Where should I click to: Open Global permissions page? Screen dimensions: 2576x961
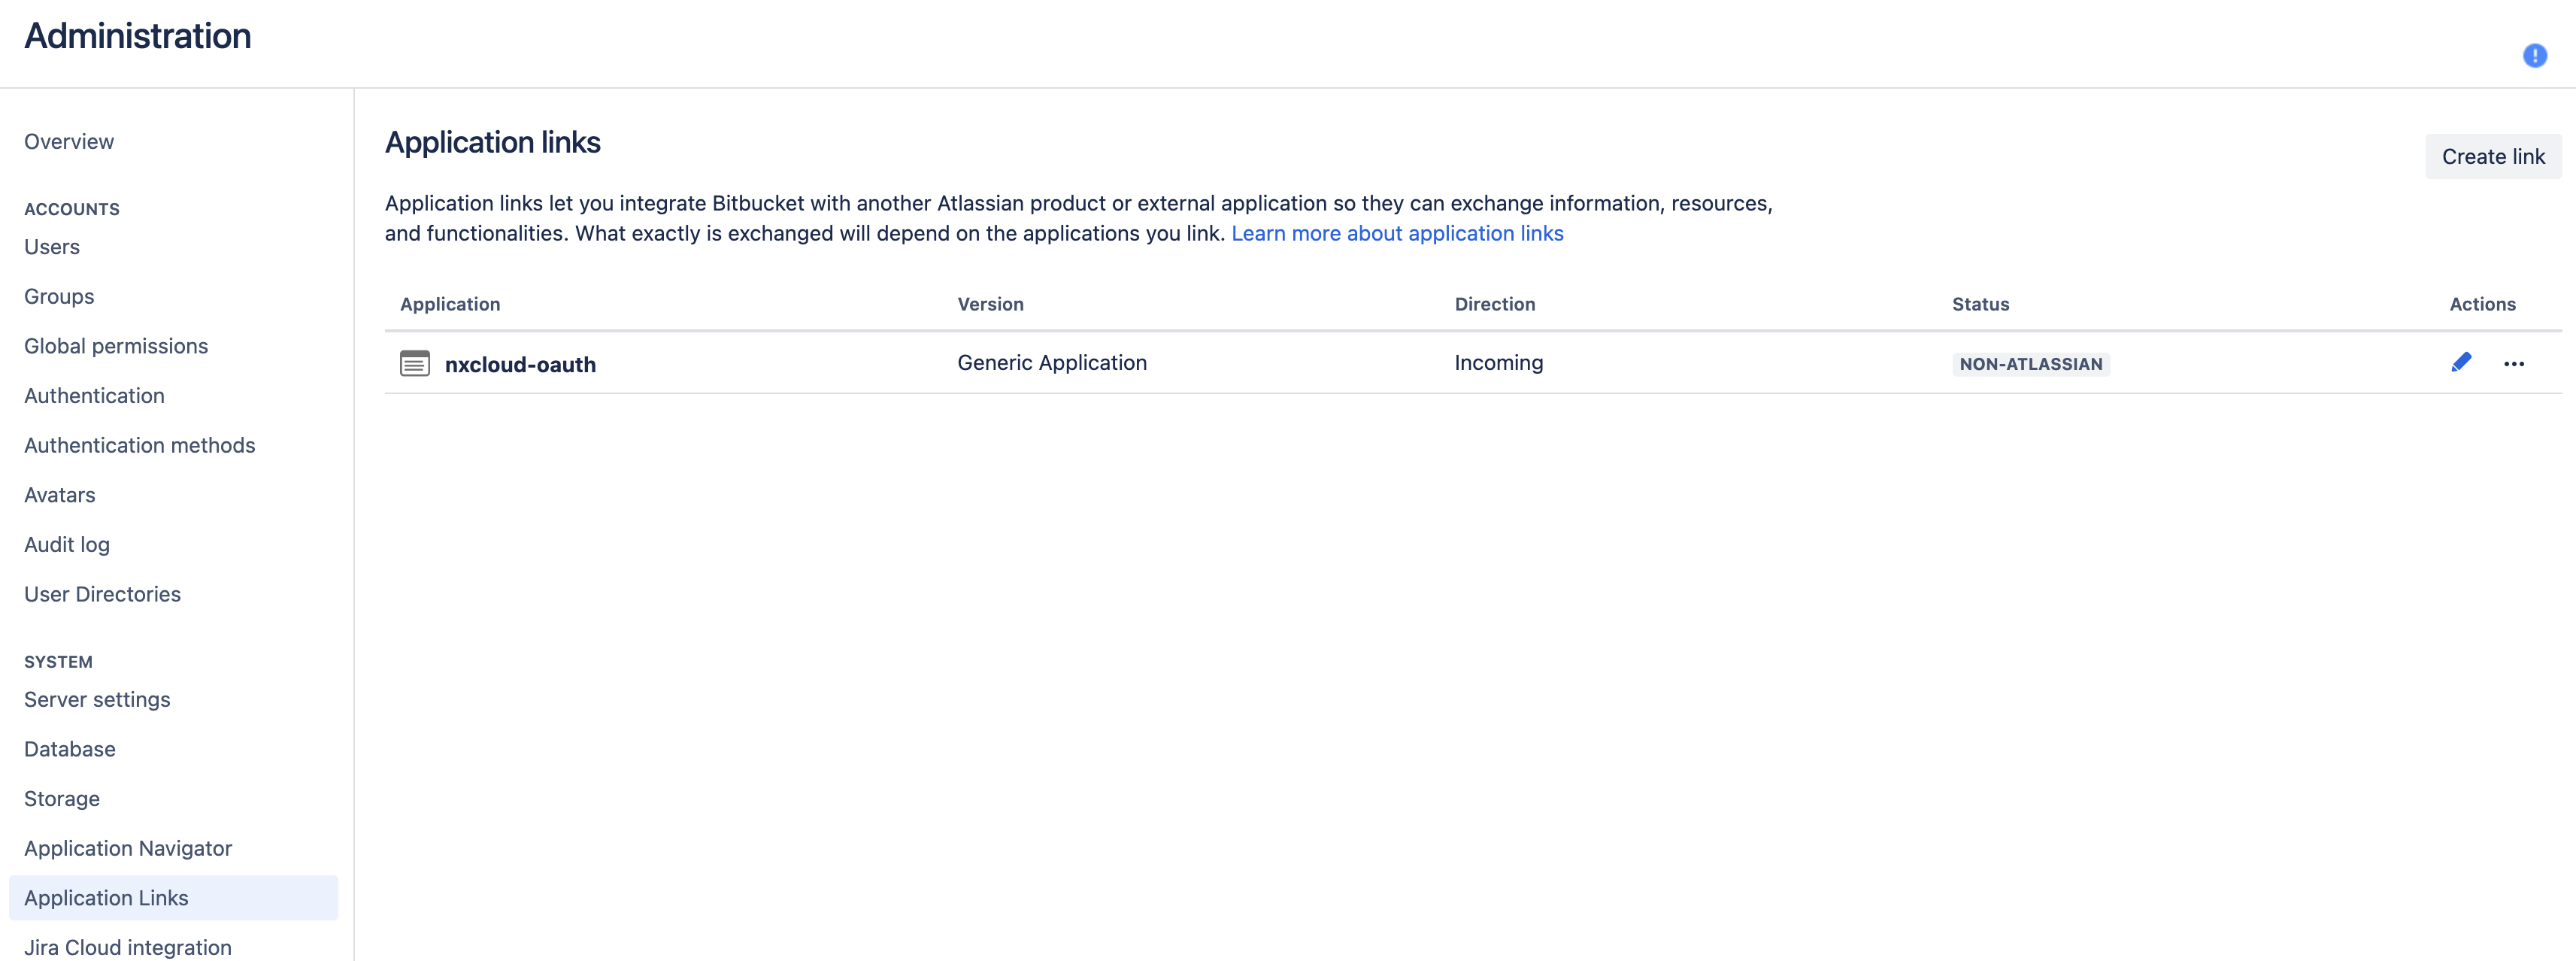pos(116,346)
